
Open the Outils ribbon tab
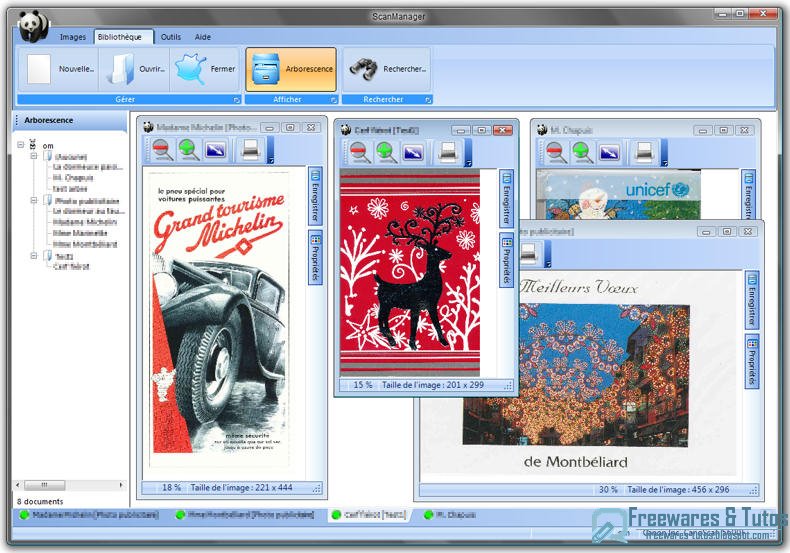pyautogui.click(x=171, y=37)
